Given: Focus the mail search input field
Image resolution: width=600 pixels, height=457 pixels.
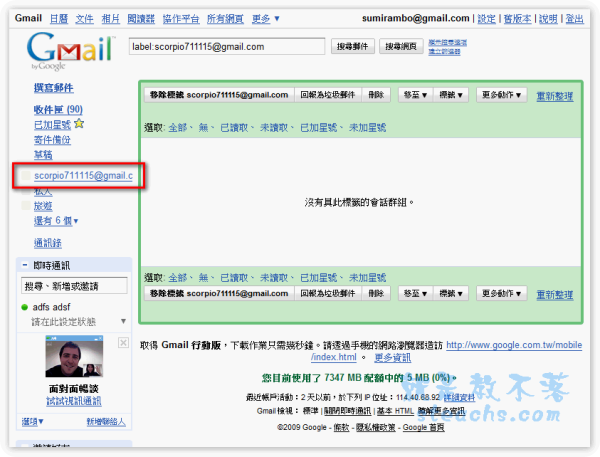Looking at the screenshot, I should 227,47.
